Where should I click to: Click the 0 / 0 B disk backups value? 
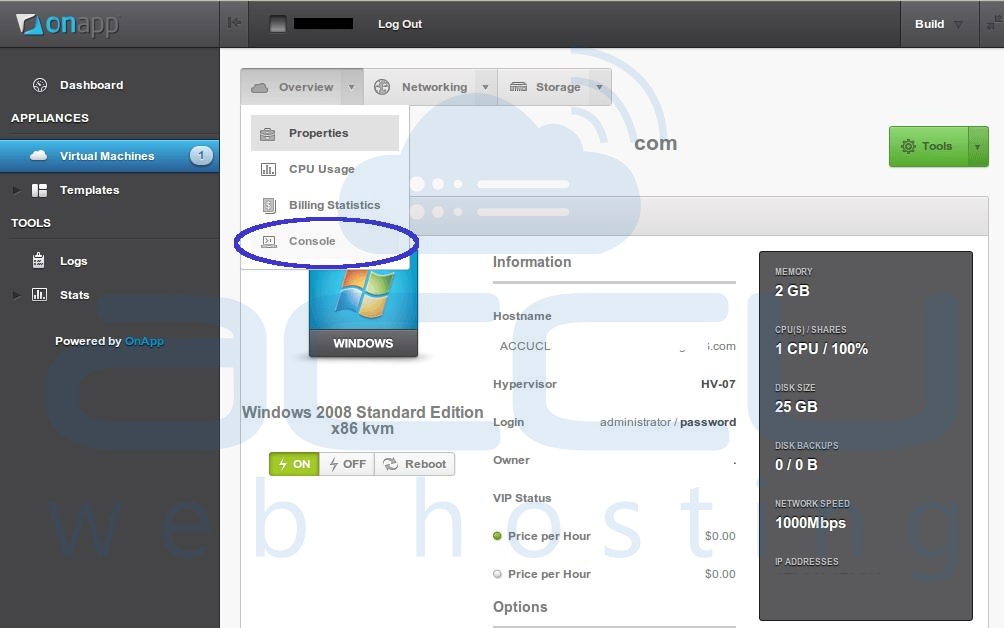coord(796,465)
